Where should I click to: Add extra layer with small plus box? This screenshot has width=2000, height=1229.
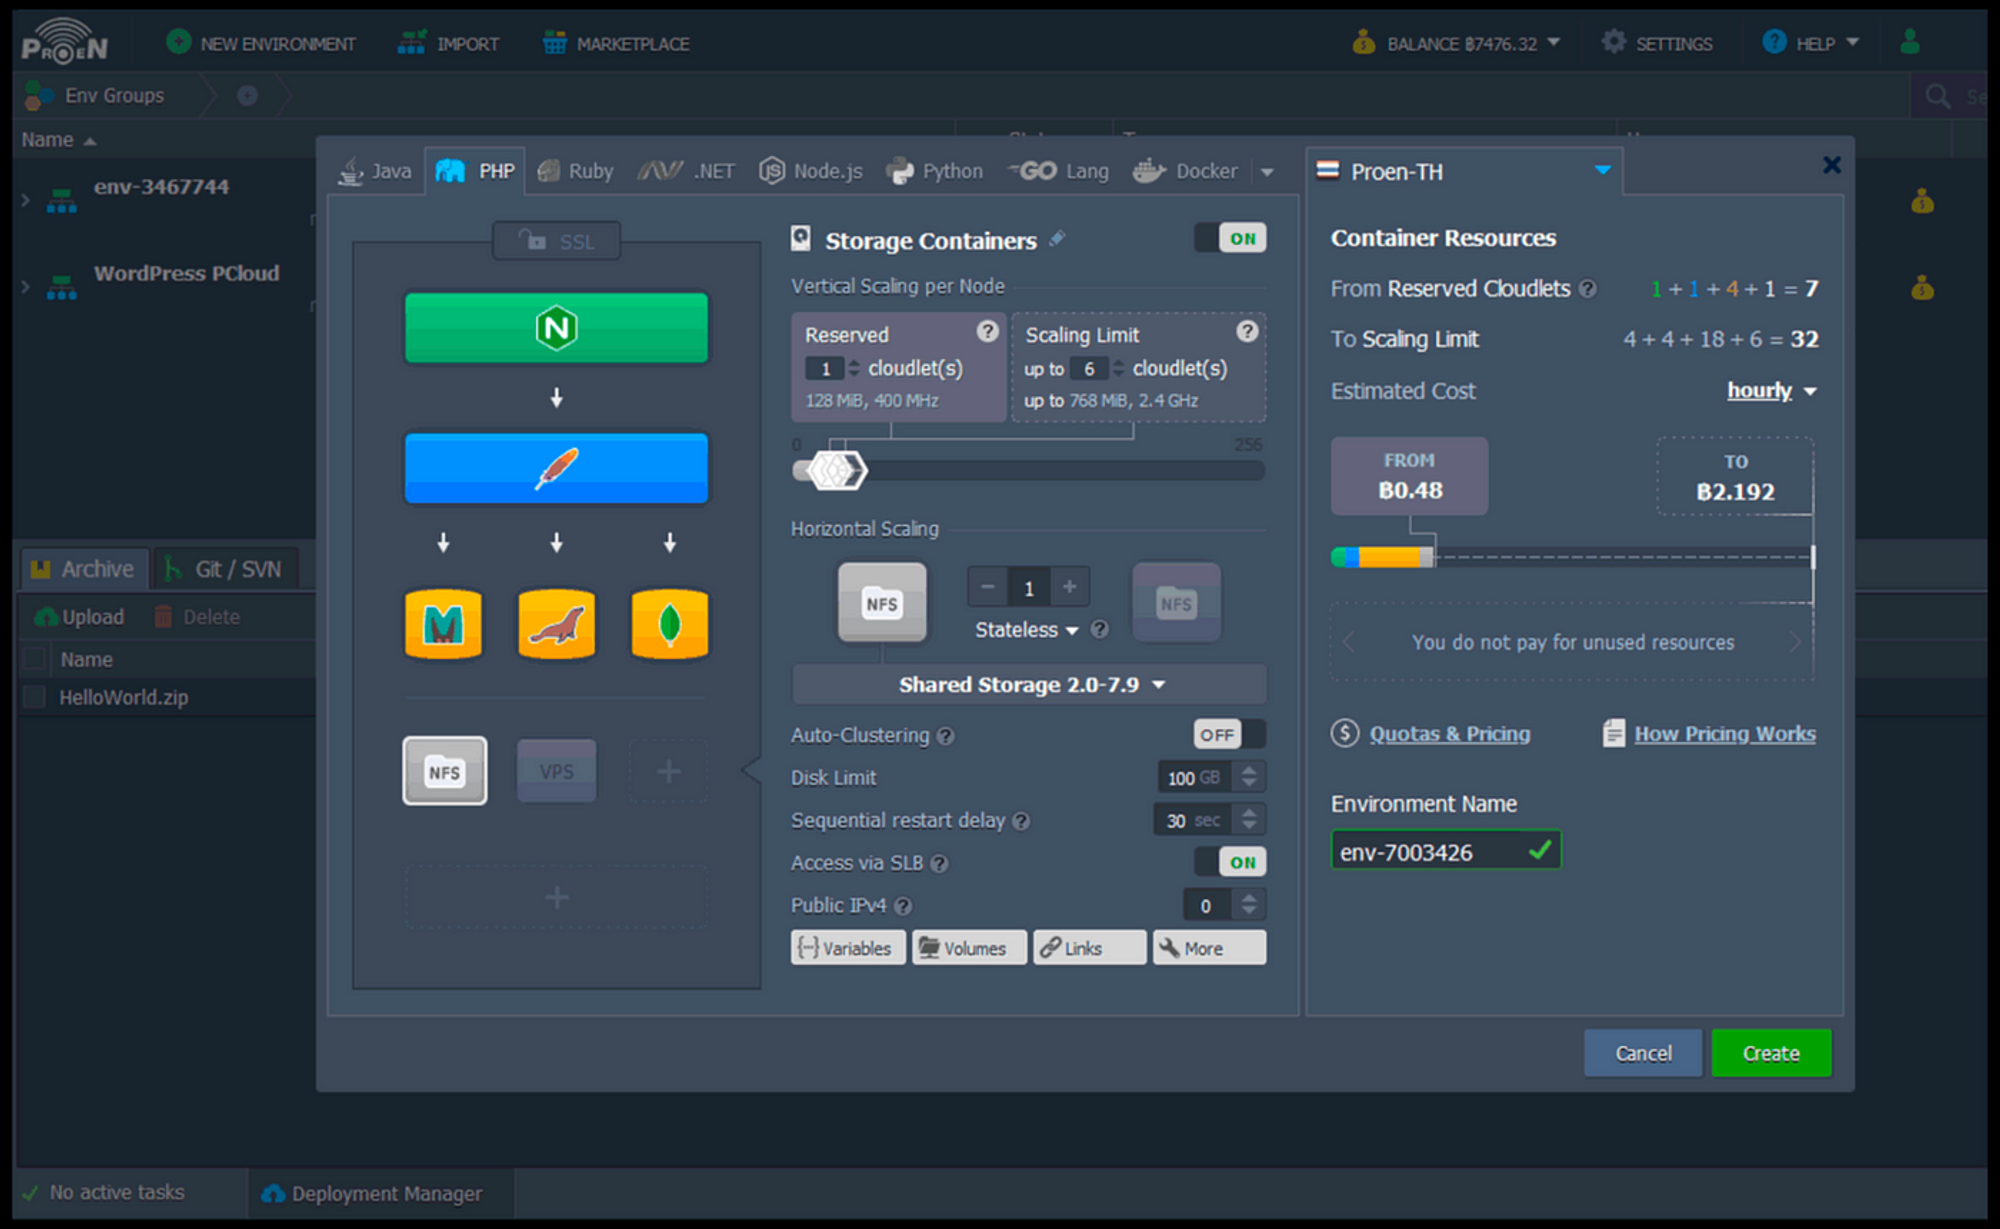[668, 771]
